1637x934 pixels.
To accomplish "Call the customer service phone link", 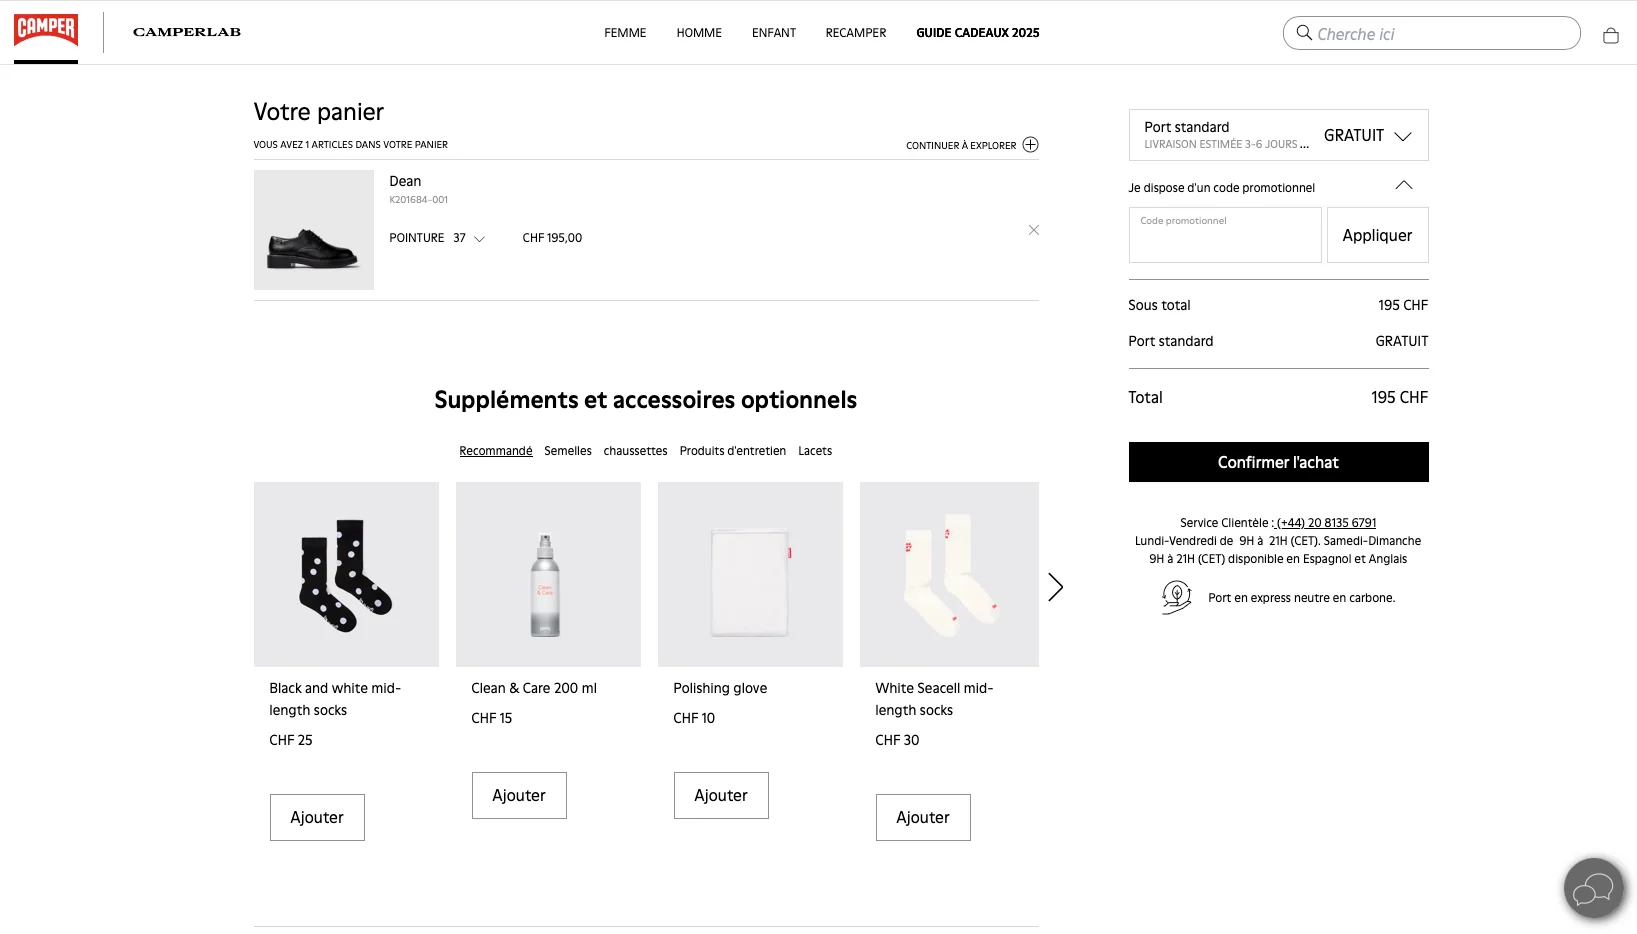I will point(1325,522).
